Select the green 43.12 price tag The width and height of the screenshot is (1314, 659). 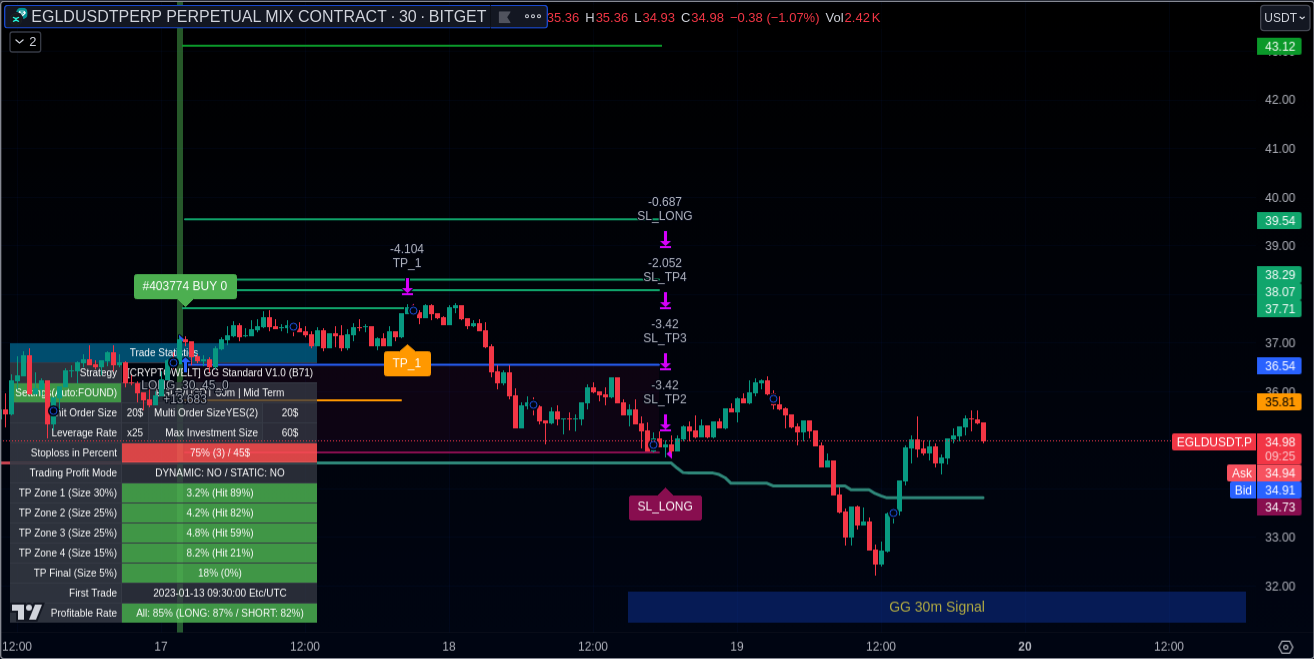[1280, 46]
